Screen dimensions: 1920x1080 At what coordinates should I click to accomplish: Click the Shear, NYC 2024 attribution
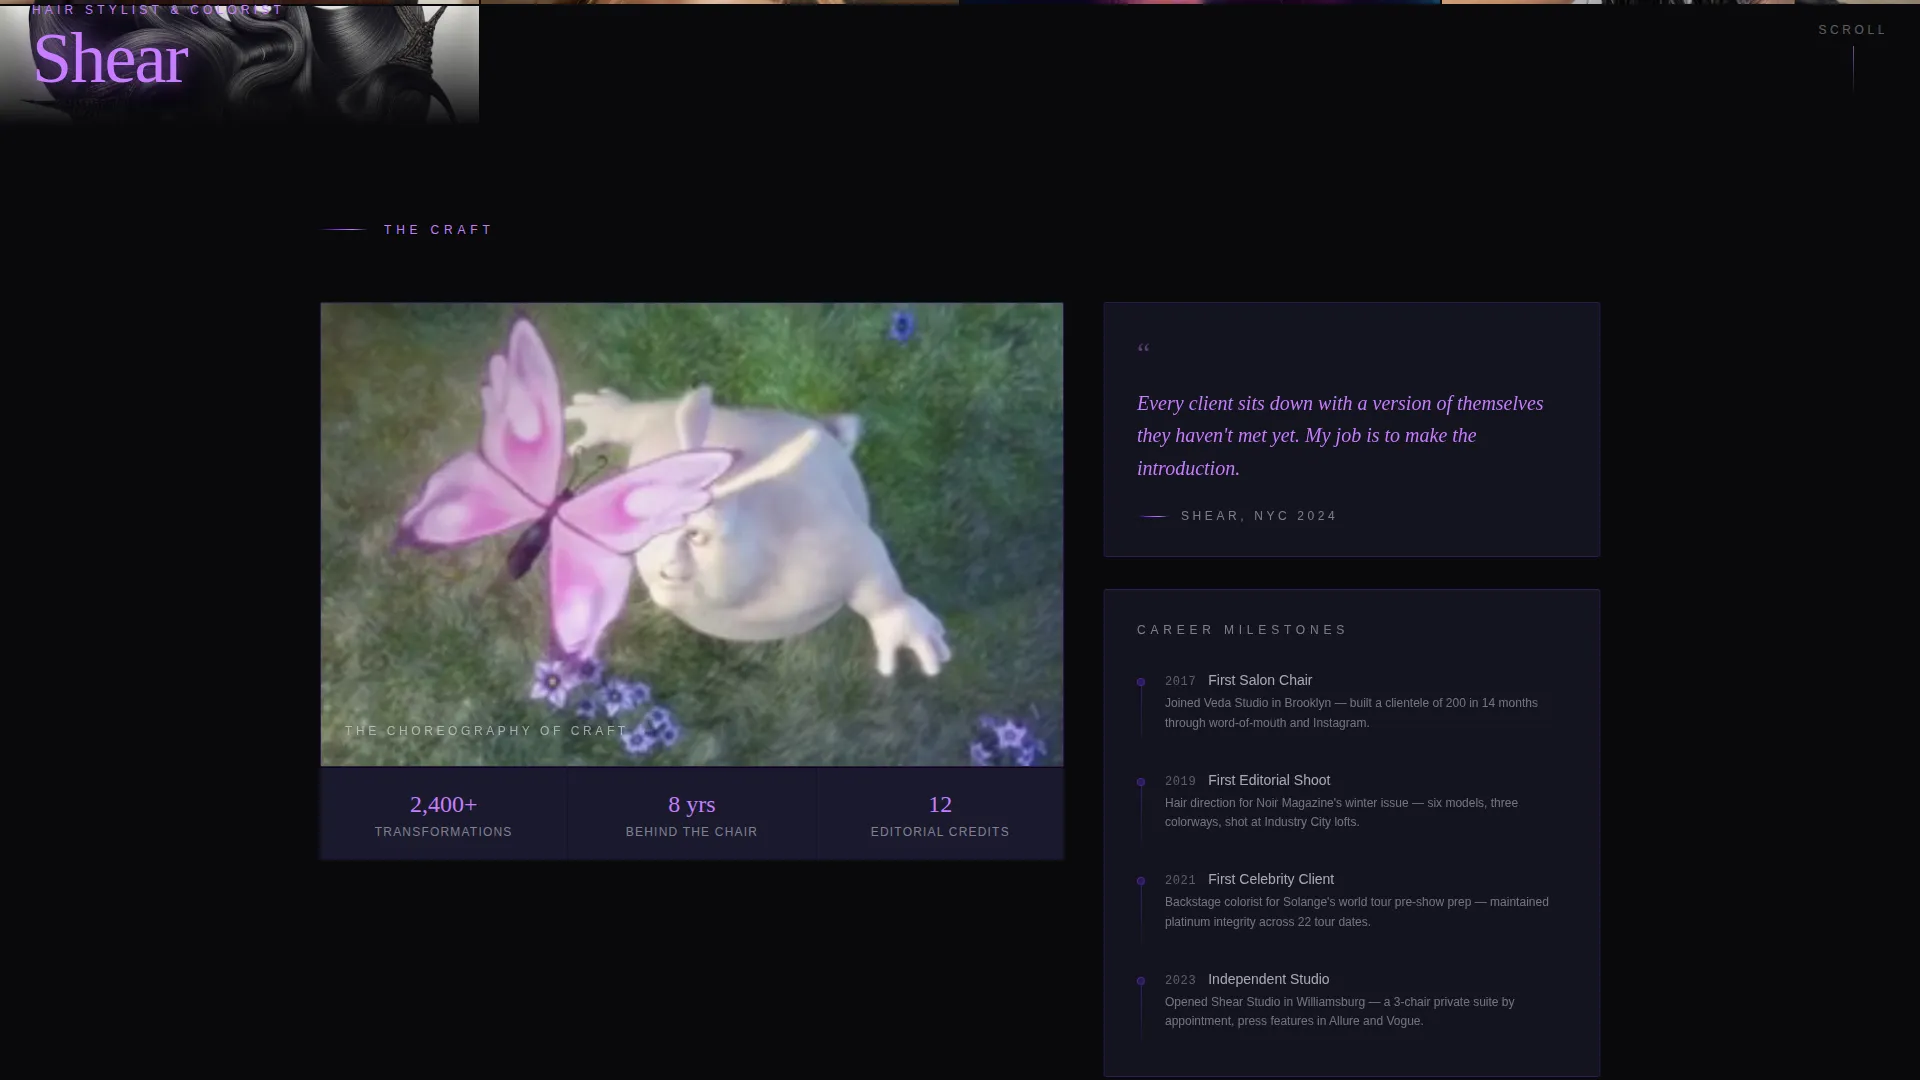[1258, 516]
